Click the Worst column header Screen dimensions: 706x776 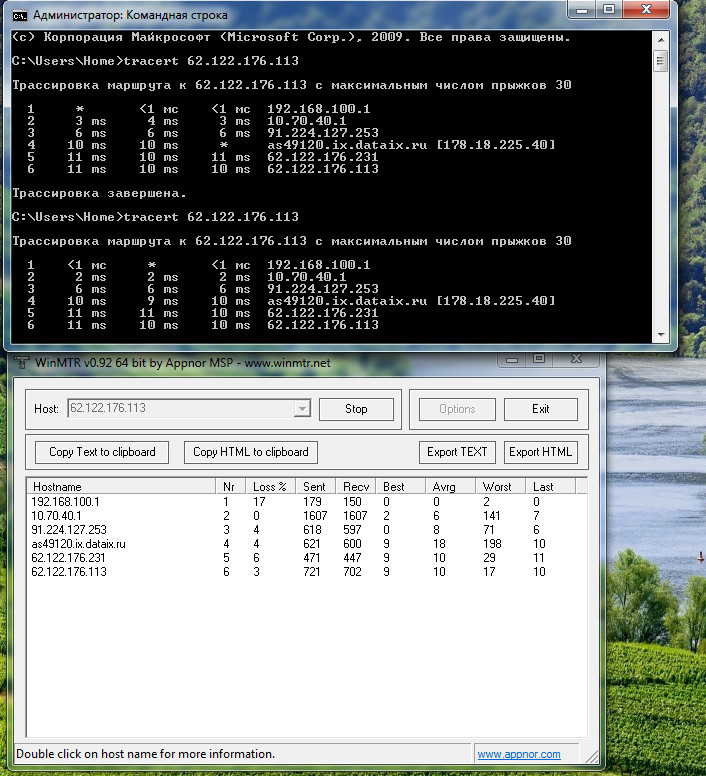click(497, 486)
